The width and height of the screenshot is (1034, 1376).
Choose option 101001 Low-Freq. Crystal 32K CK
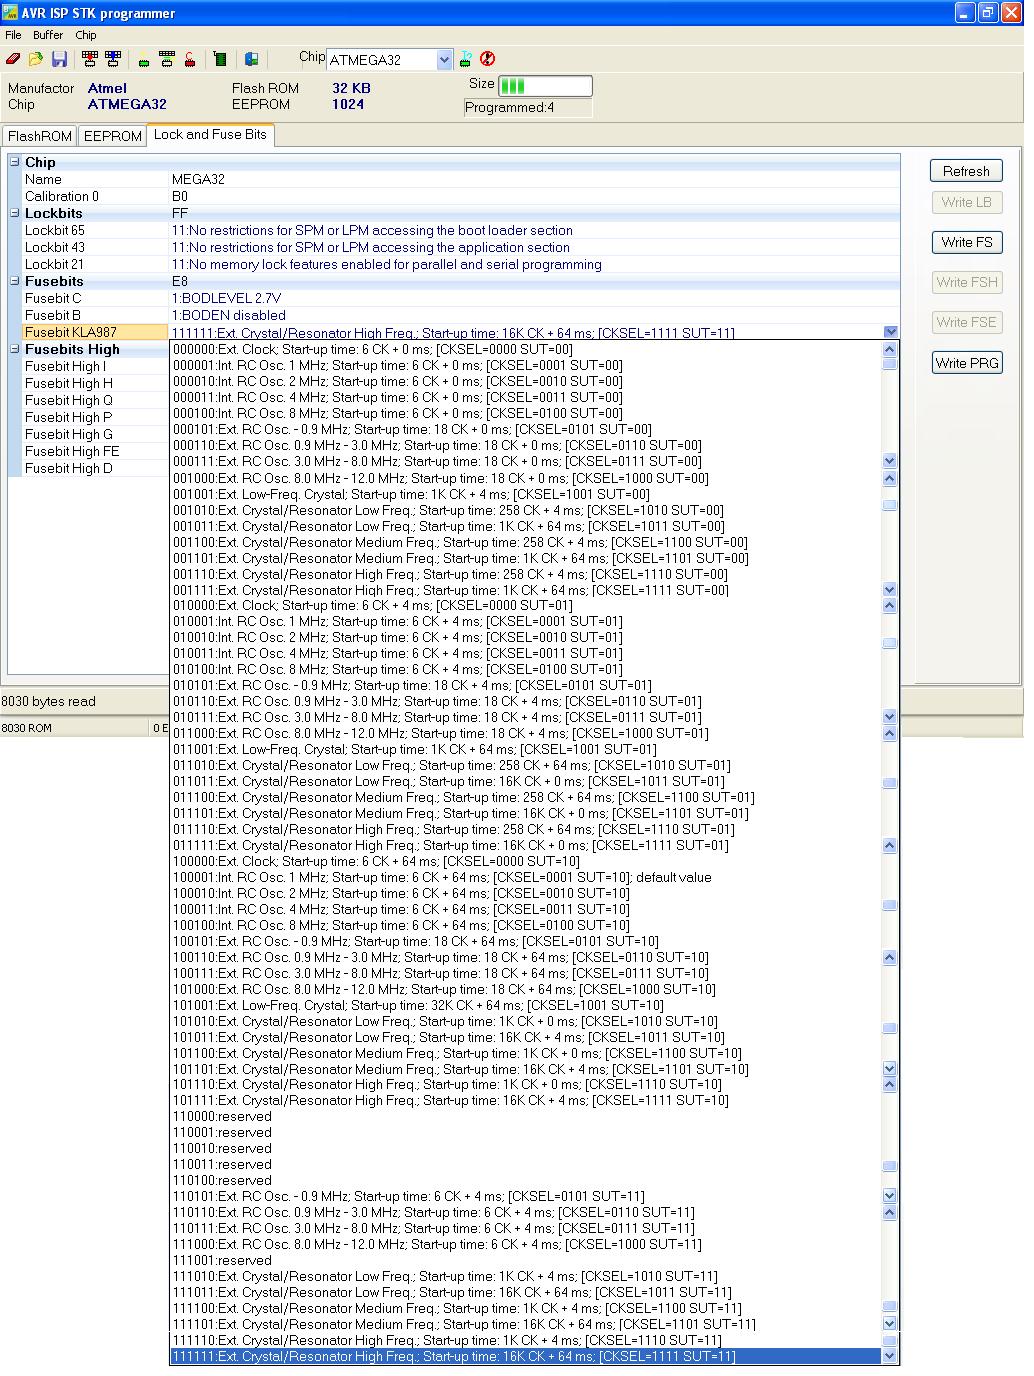pos(526,1005)
